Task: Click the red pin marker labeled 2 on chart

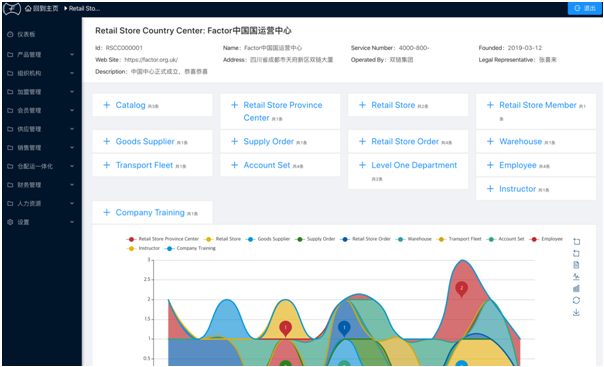Action: click(x=461, y=289)
